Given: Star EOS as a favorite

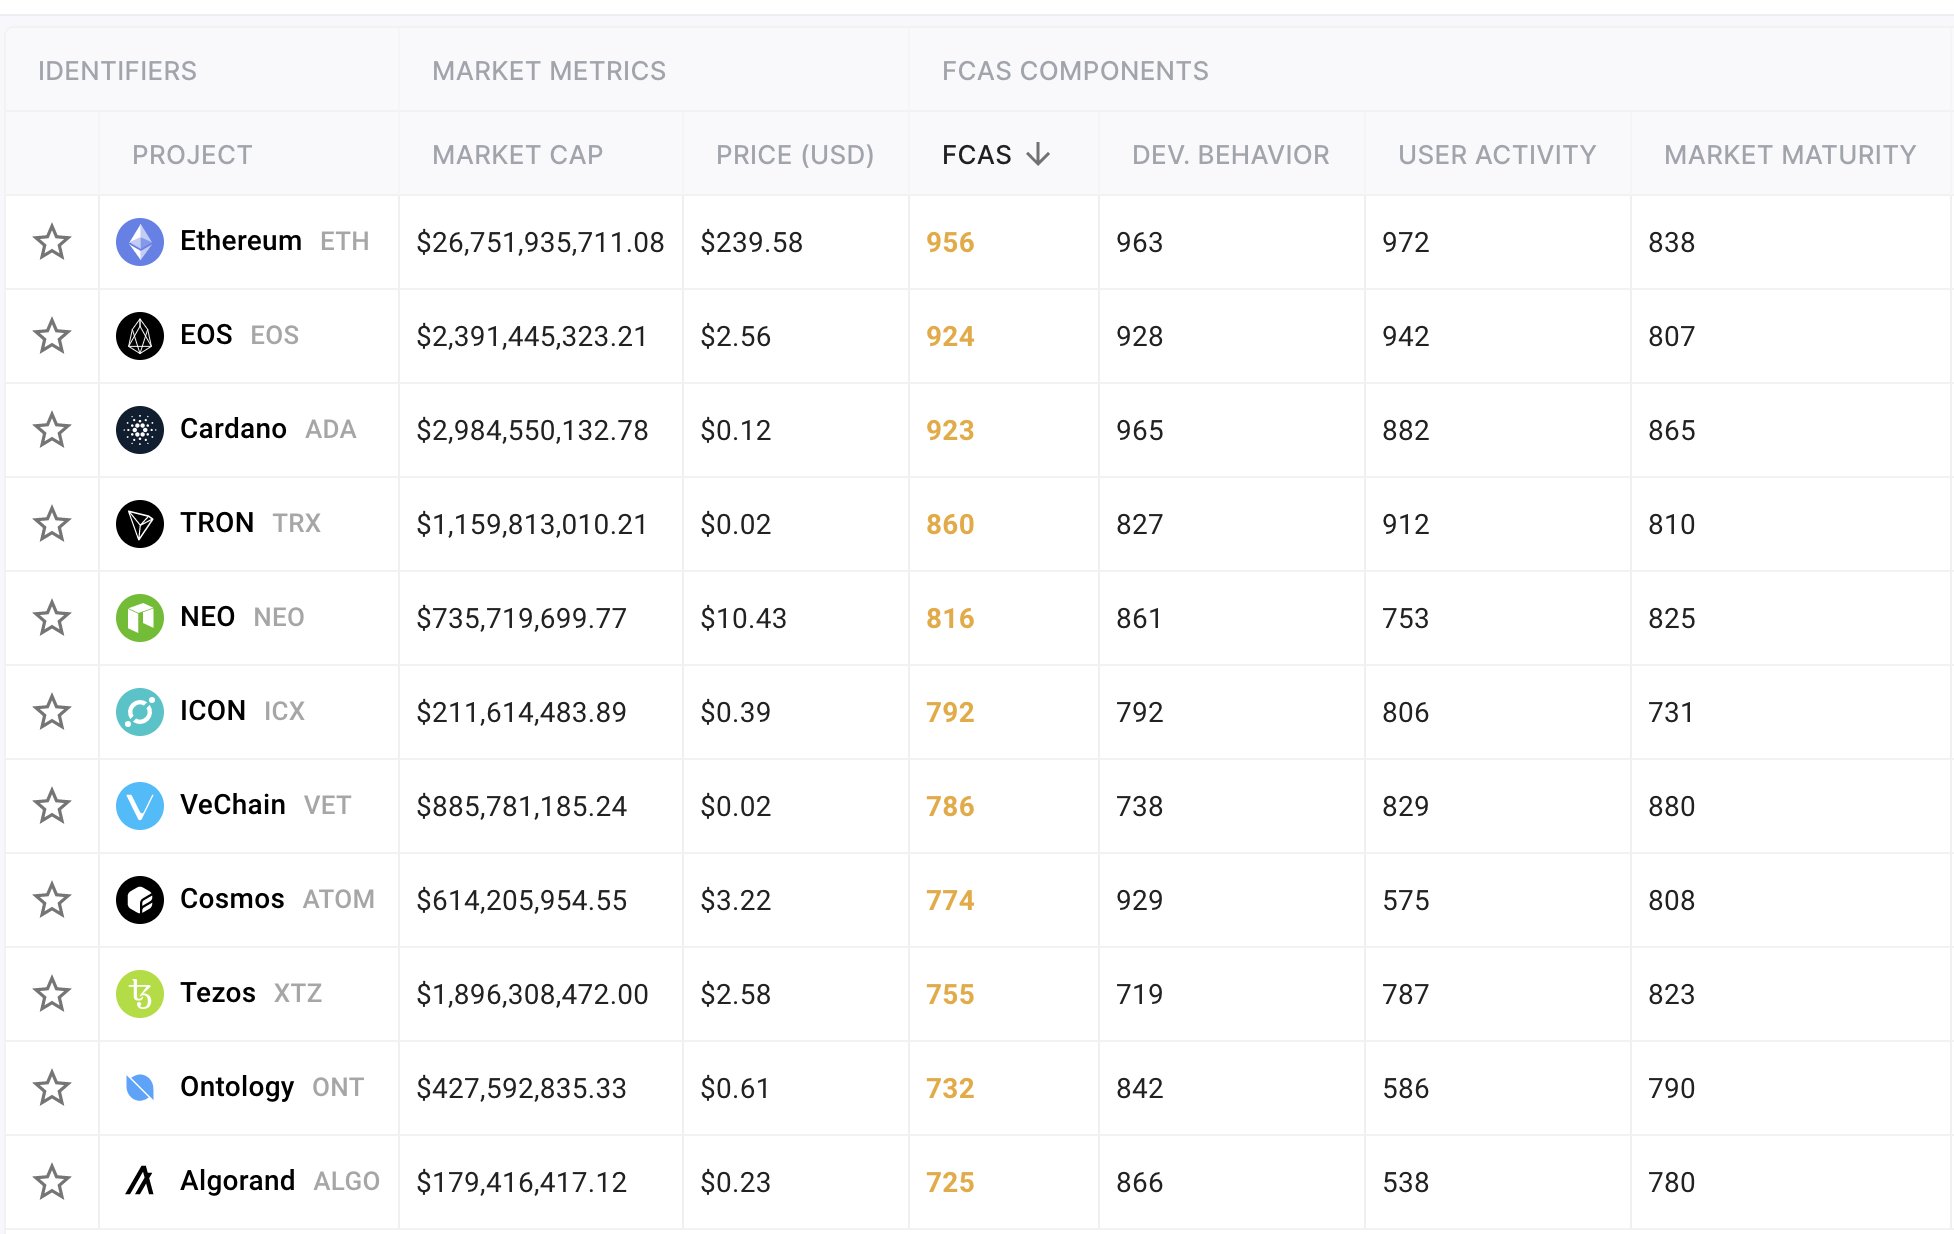Looking at the screenshot, I should (52, 336).
